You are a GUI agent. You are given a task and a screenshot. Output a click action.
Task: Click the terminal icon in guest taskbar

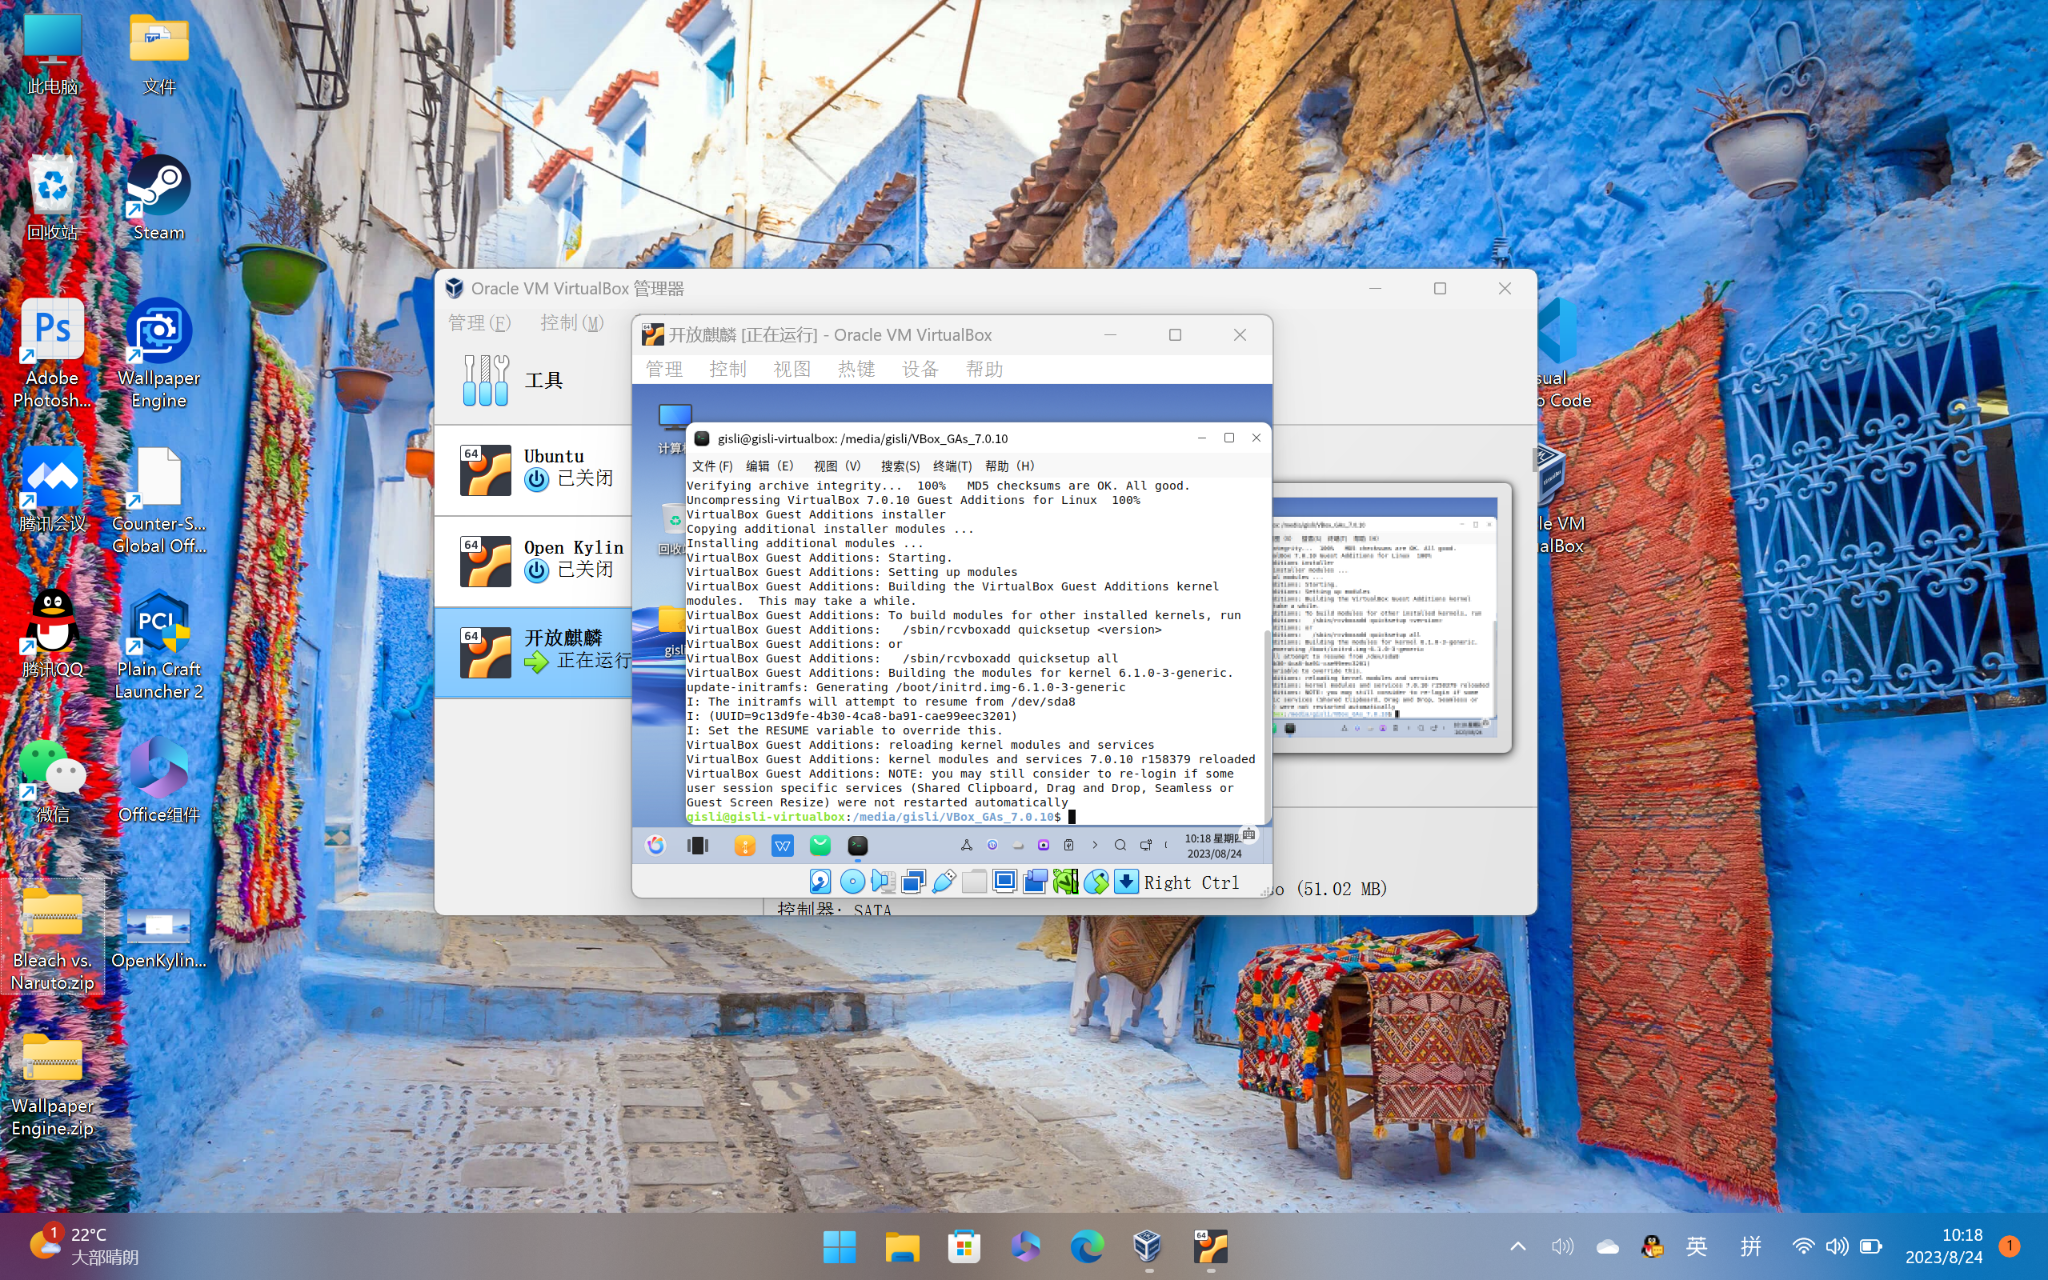point(858,845)
